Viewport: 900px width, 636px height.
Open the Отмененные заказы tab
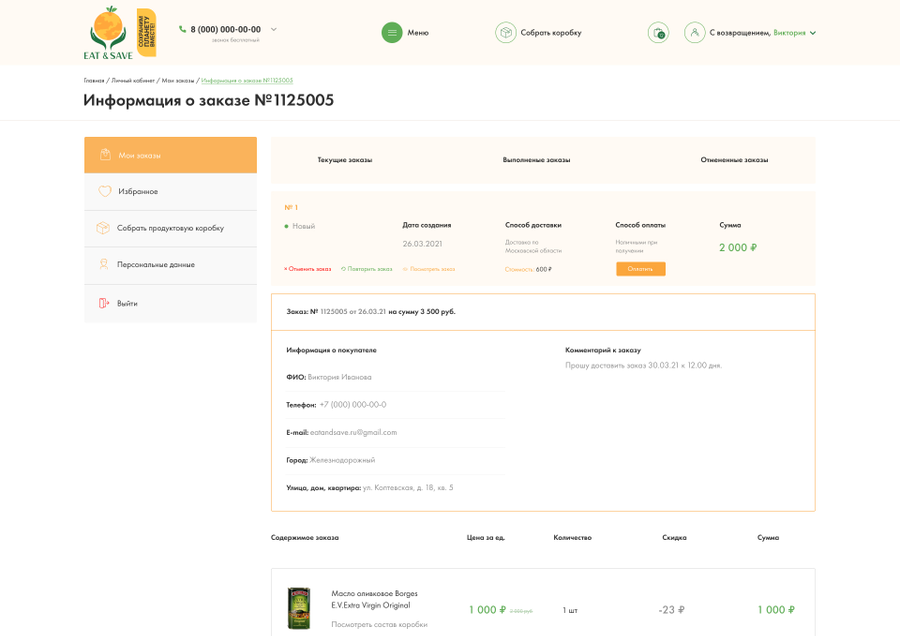point(734,160)
